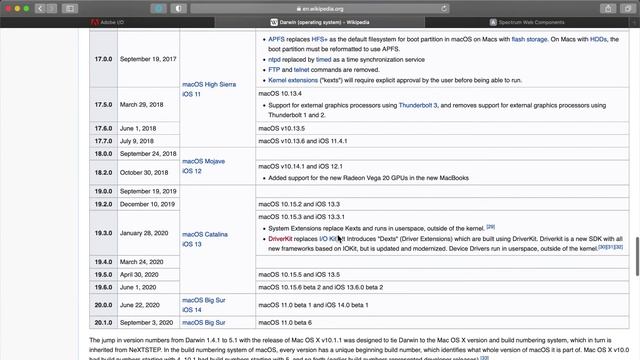Select the text macOS v10.14.1 and iOS 12.1
640x360 pixels.
coord(300,166)
